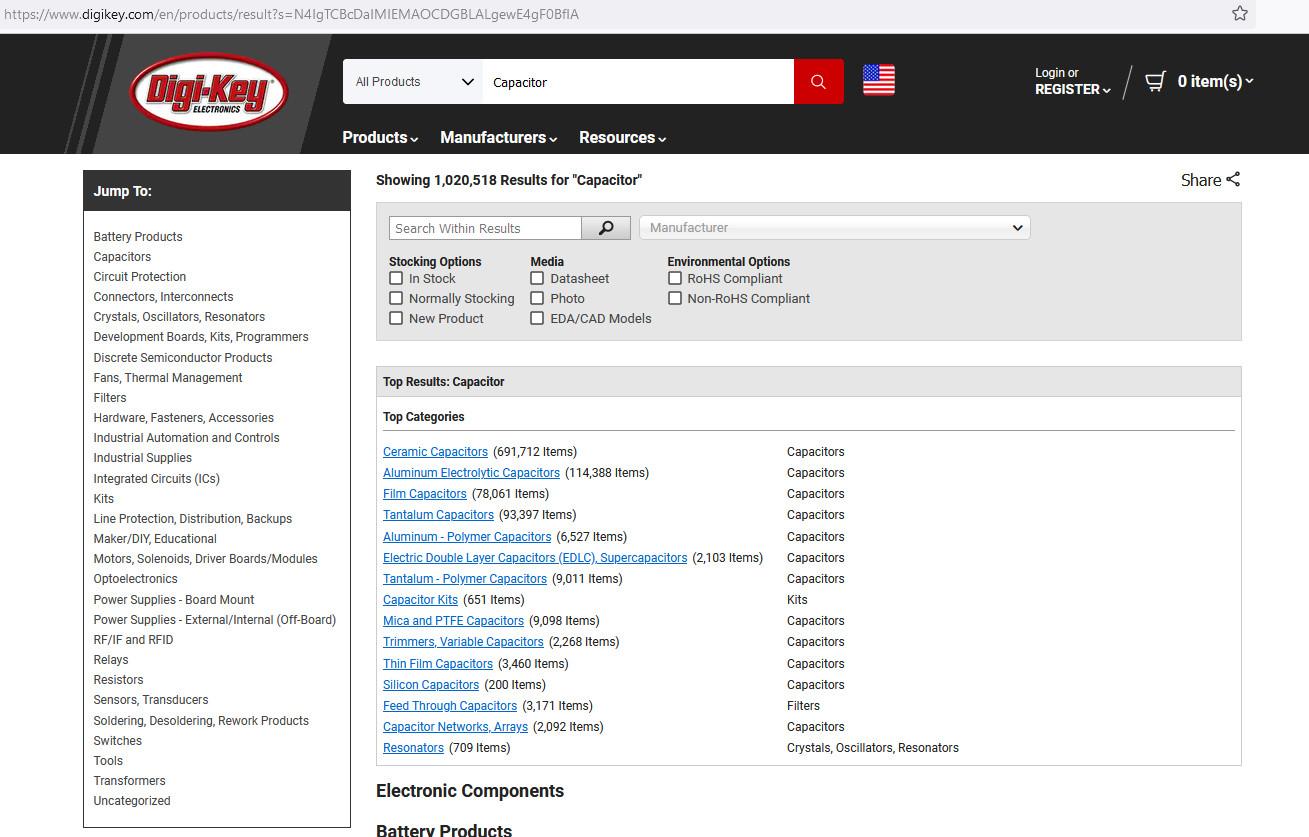The width and height of the screenshot is (1309, 837).
Task: Jump to Battery Products section
Action: pyautogui.click(x=138, y=237)
